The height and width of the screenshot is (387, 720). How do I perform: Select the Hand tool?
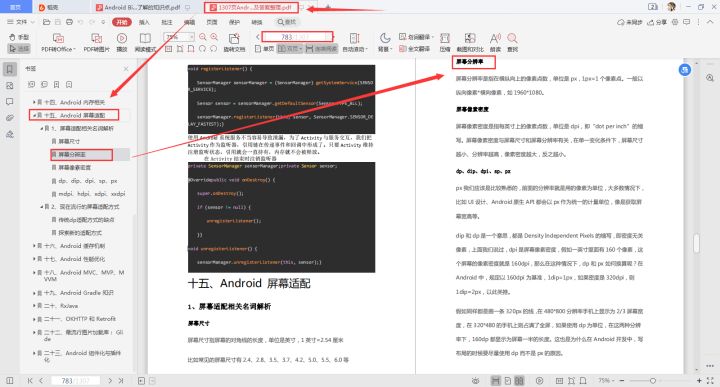click(x=19, y=37)
